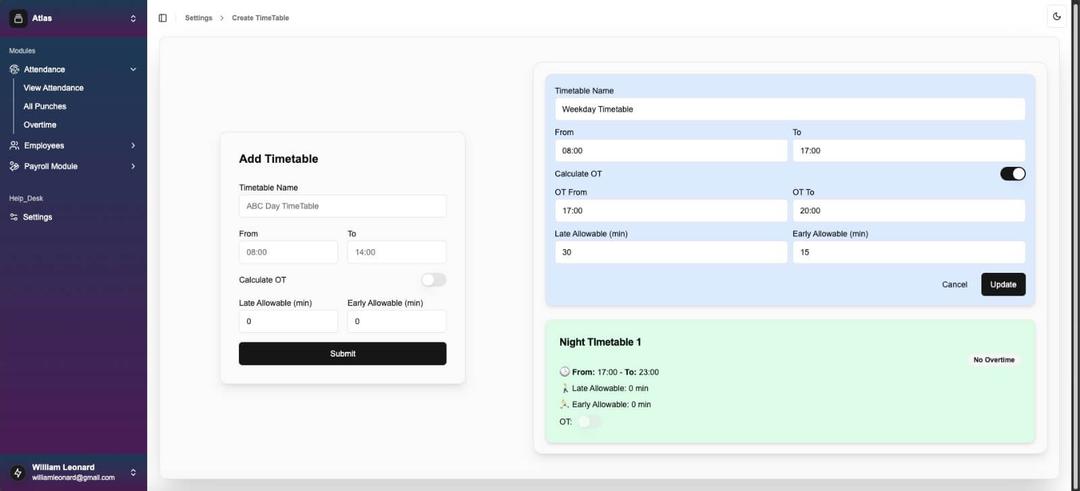This screenshot has width=1080, height=491.
Task: Click the Atlas logo icon
Action: click(18, 19)
